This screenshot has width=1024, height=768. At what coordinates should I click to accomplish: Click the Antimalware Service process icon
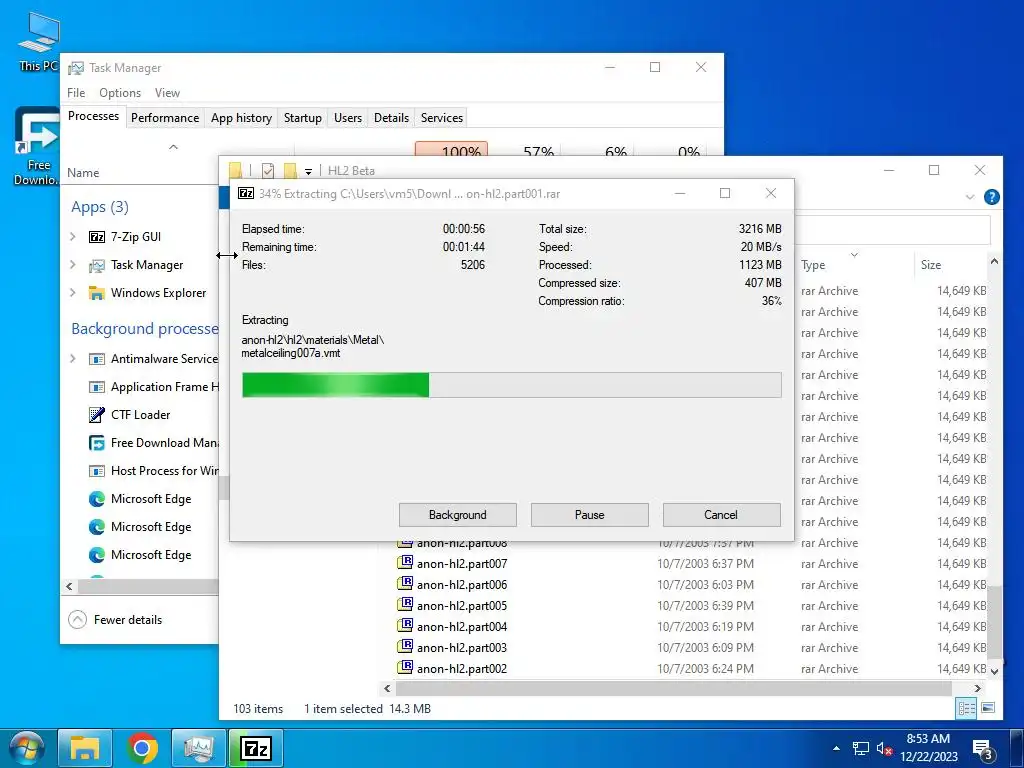pos(97,359)
